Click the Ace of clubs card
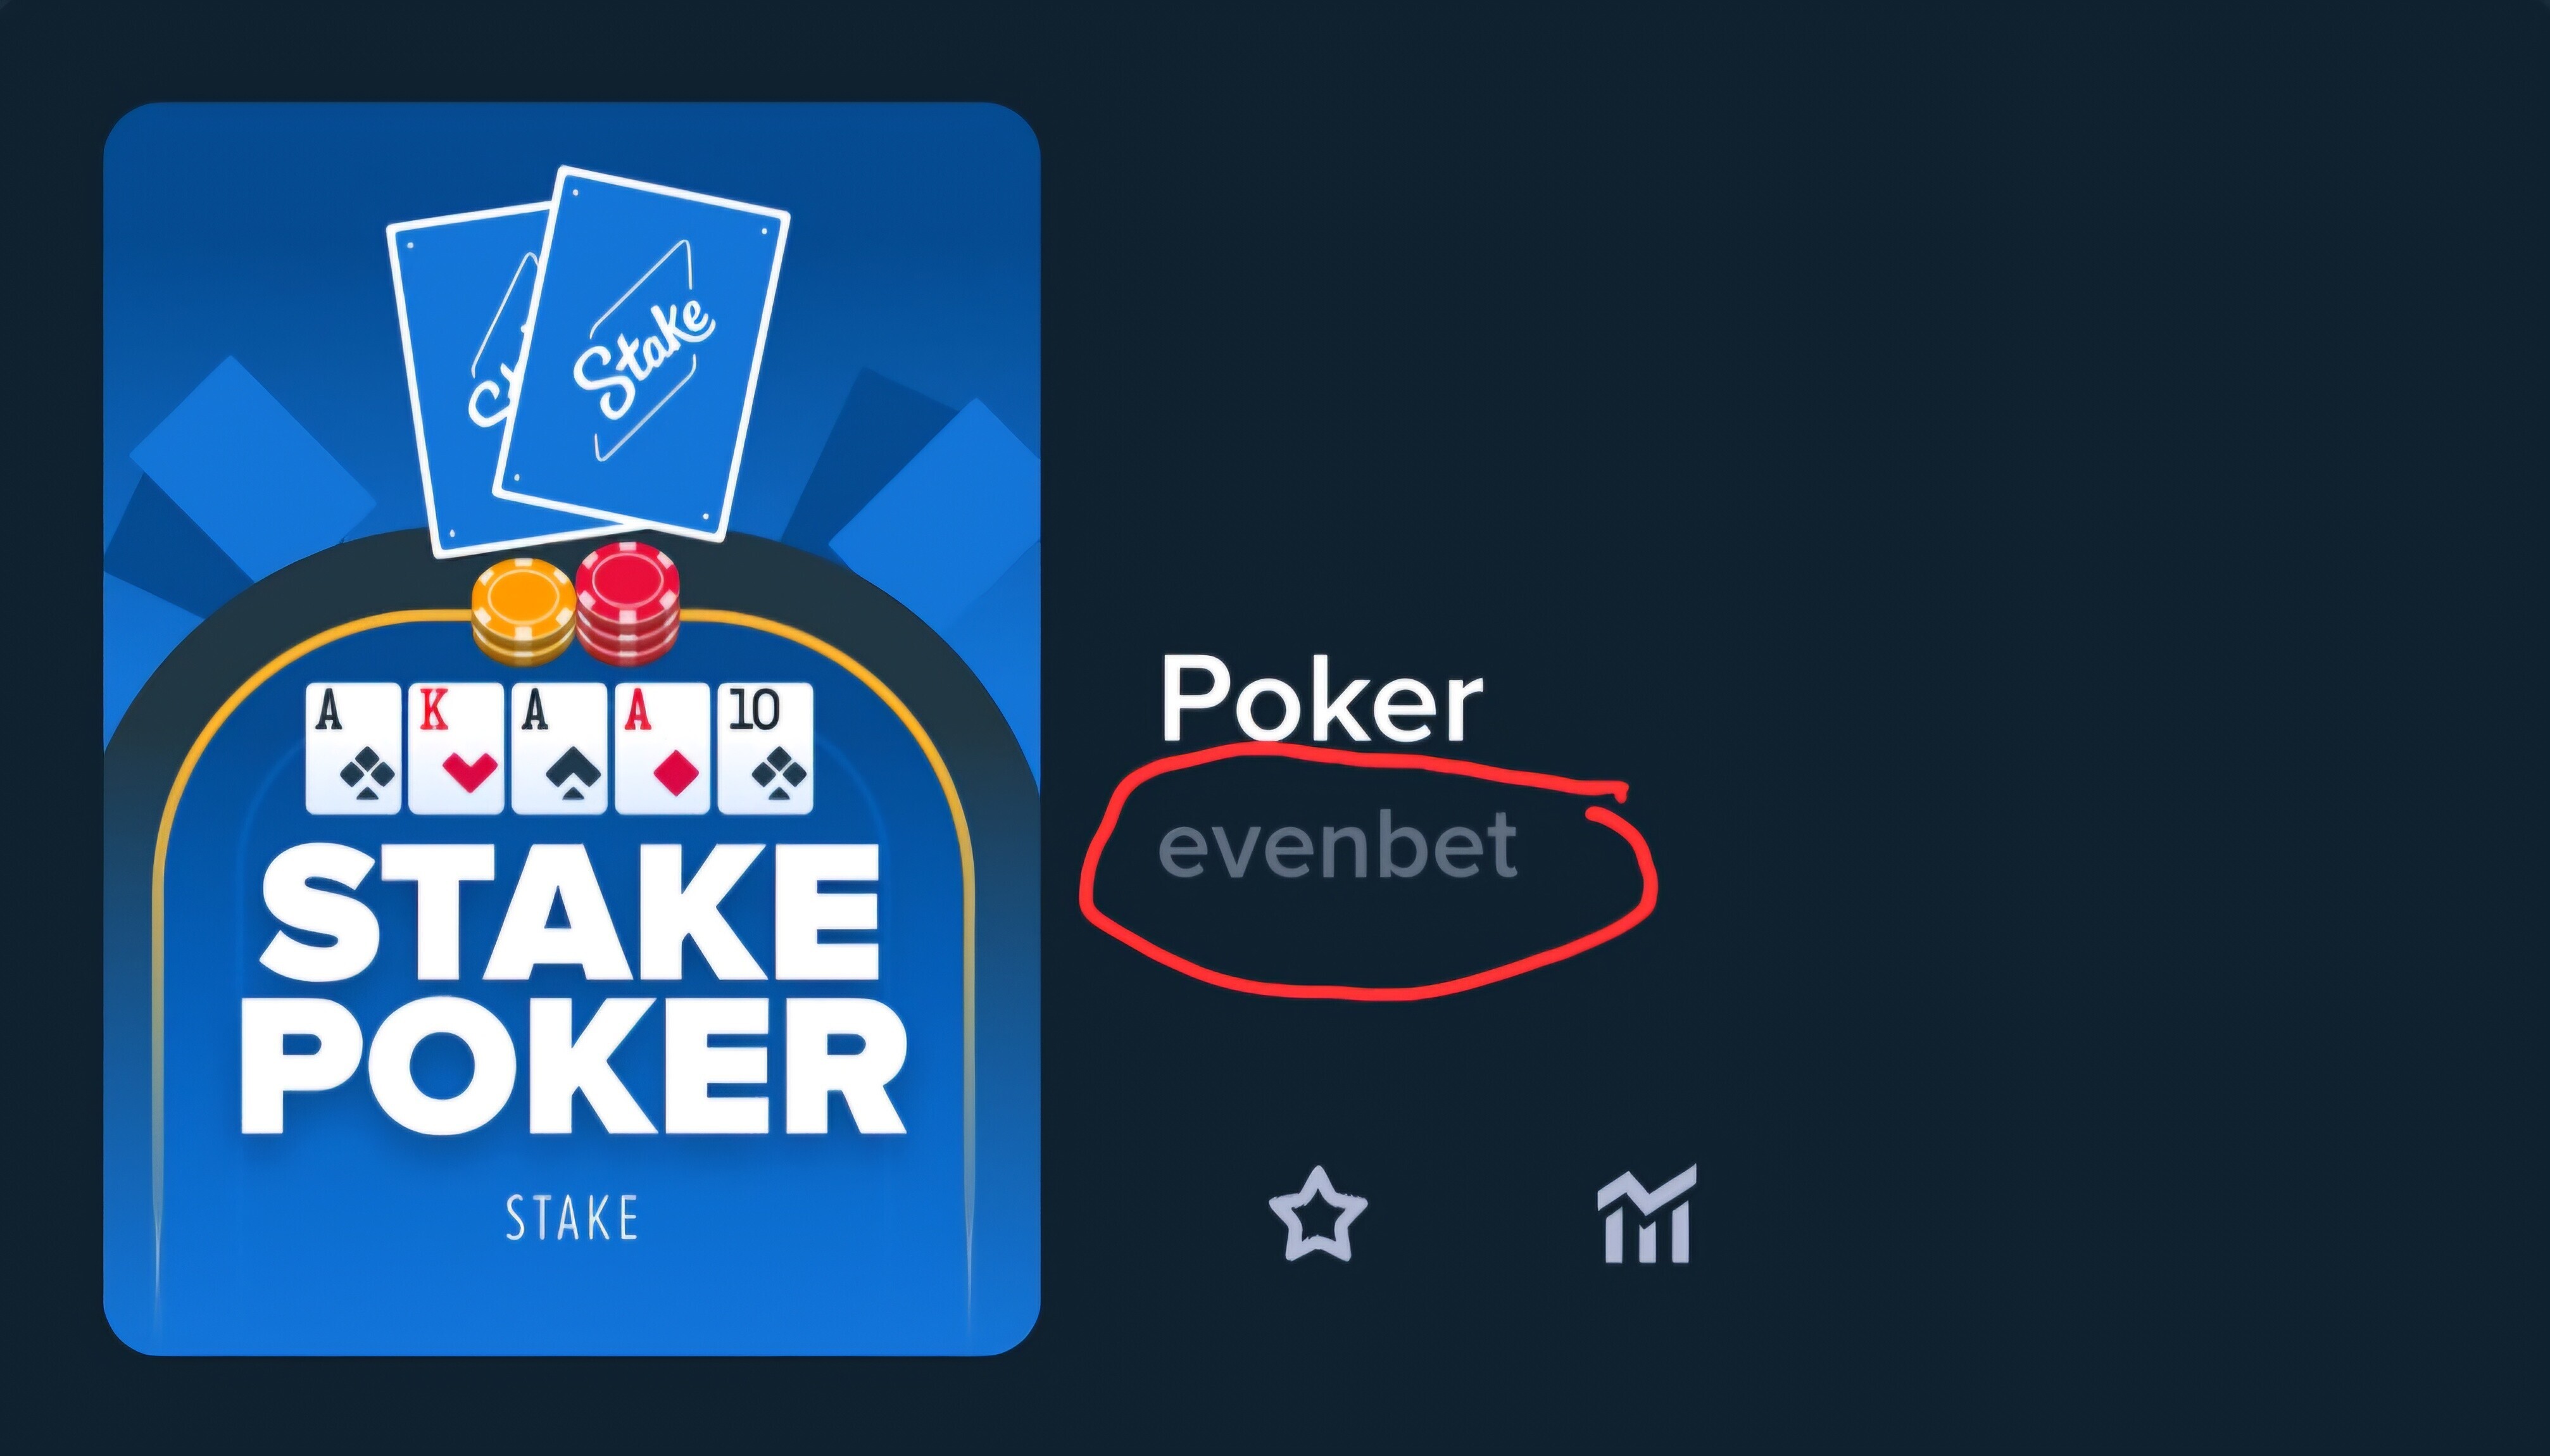 pyautogui.click(x=353, y=748)
